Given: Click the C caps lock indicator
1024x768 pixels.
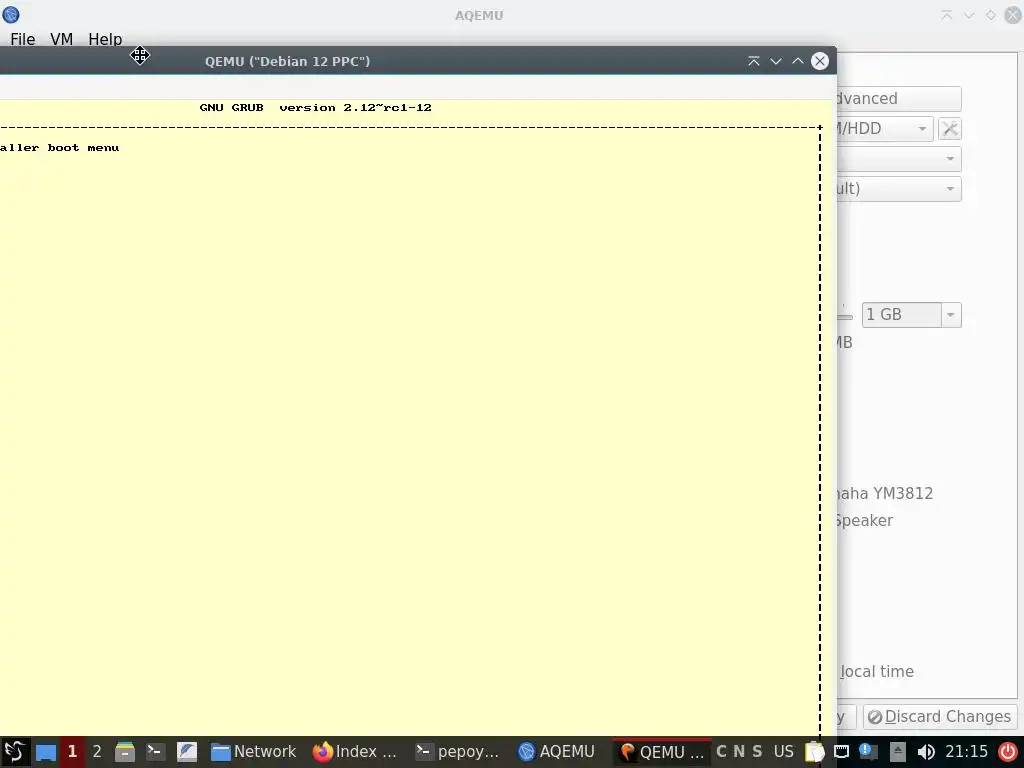Looking at the screenshot, I should (722, 752).
